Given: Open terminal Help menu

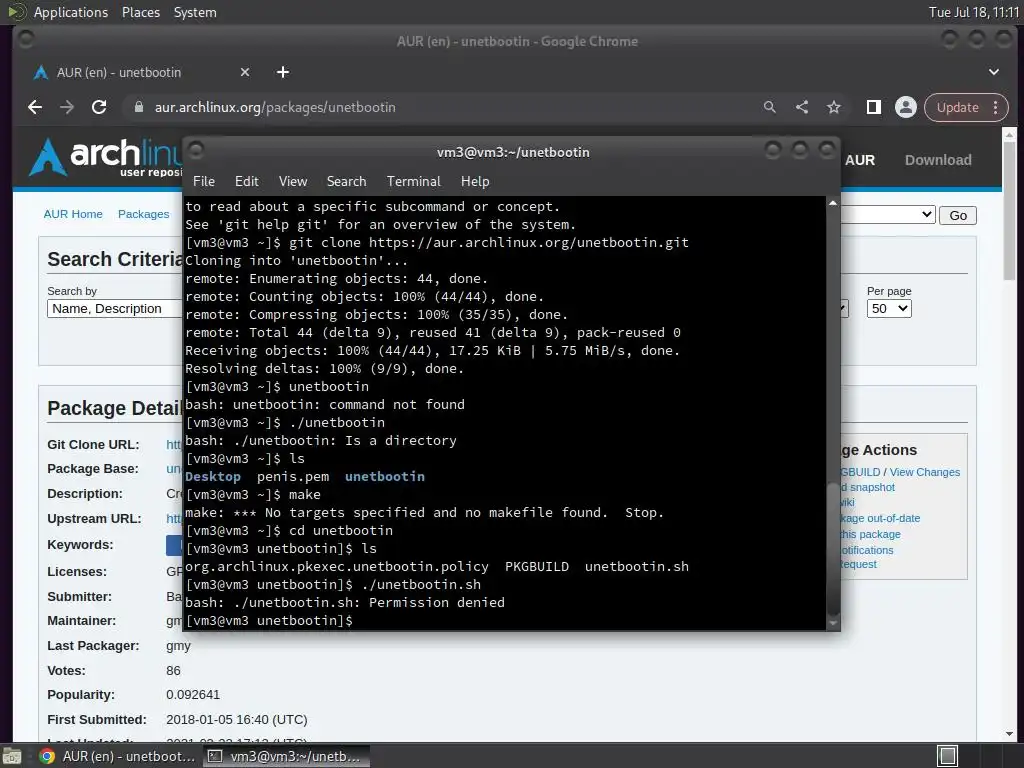Looking at the screenshot, I should coord(475,182).
